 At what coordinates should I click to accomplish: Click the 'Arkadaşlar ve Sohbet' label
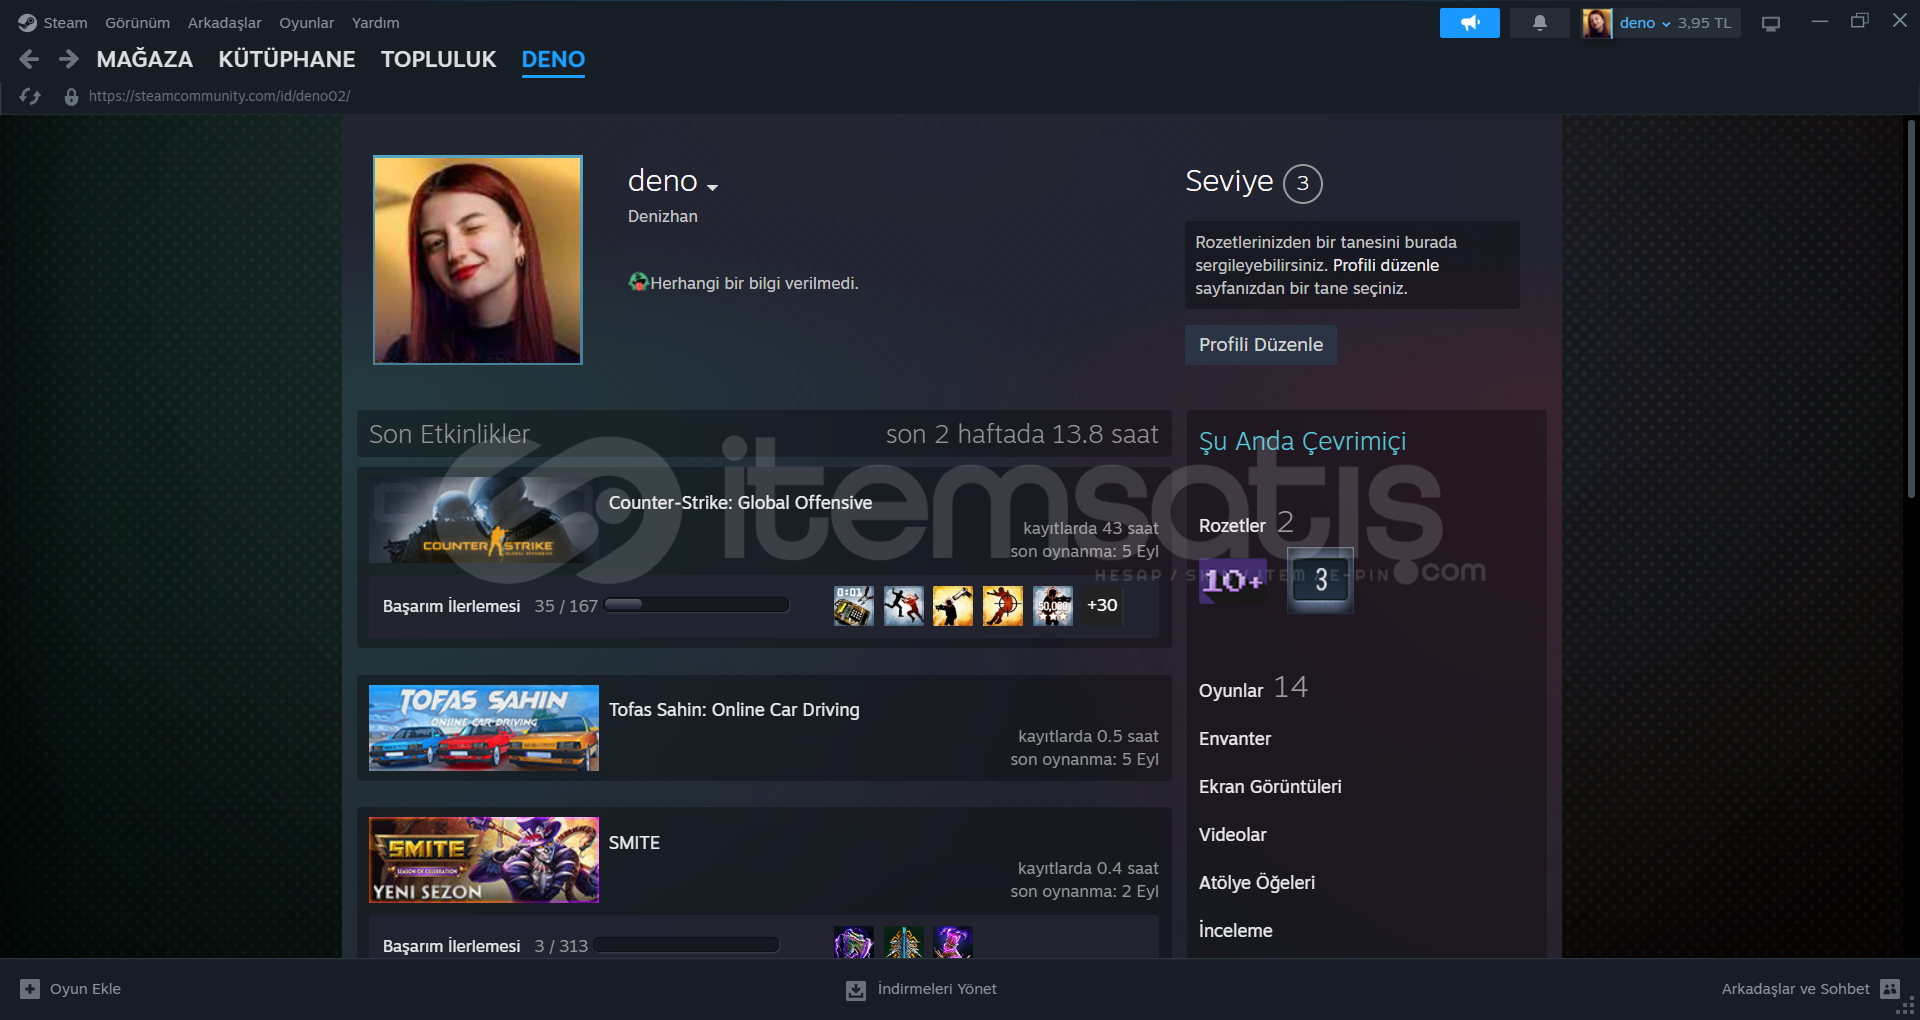pos(1795,989)
